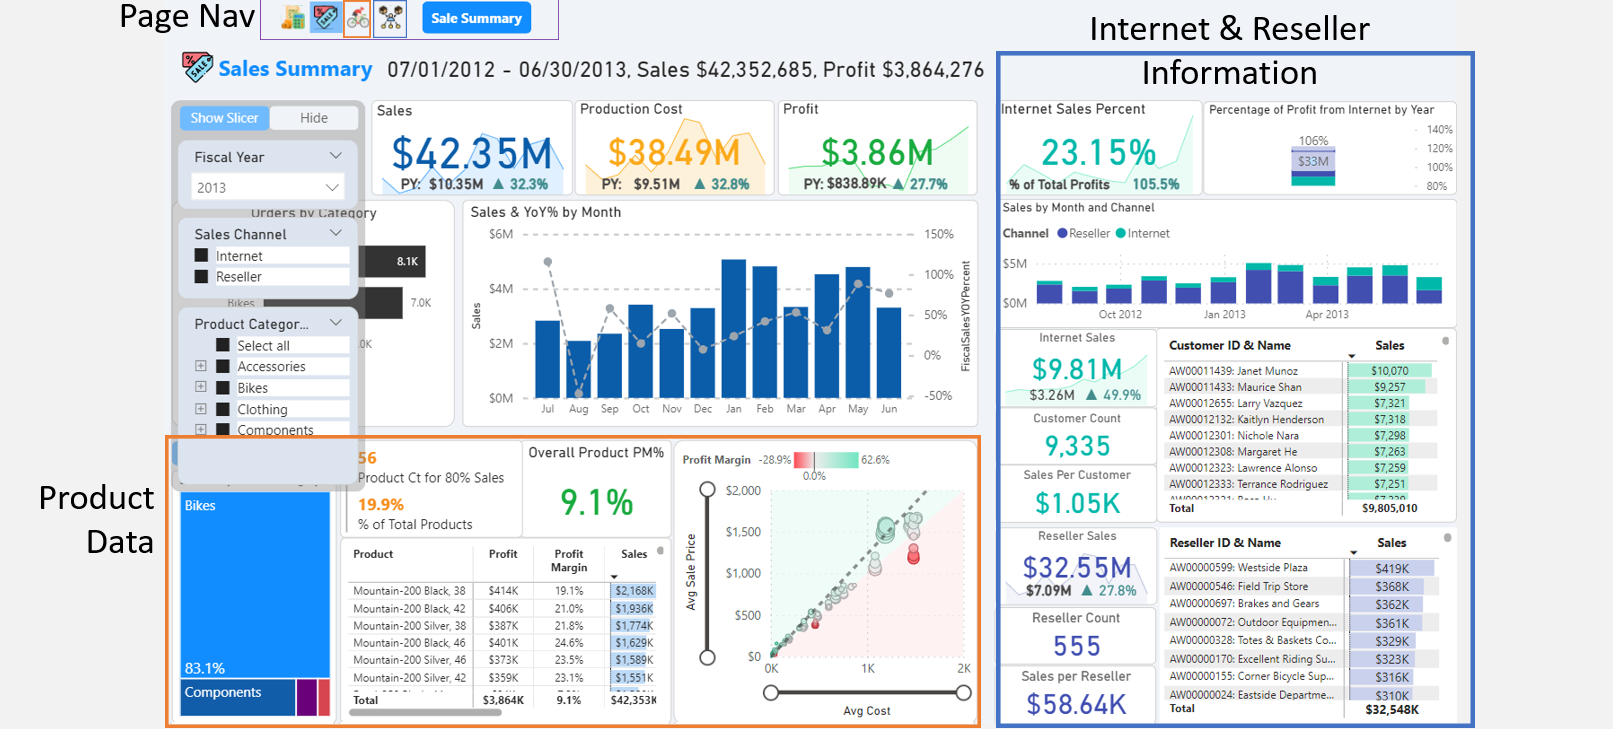Select the Hide slicer tab
Viewport: 1613px width, 729px height.
(314, 118)
